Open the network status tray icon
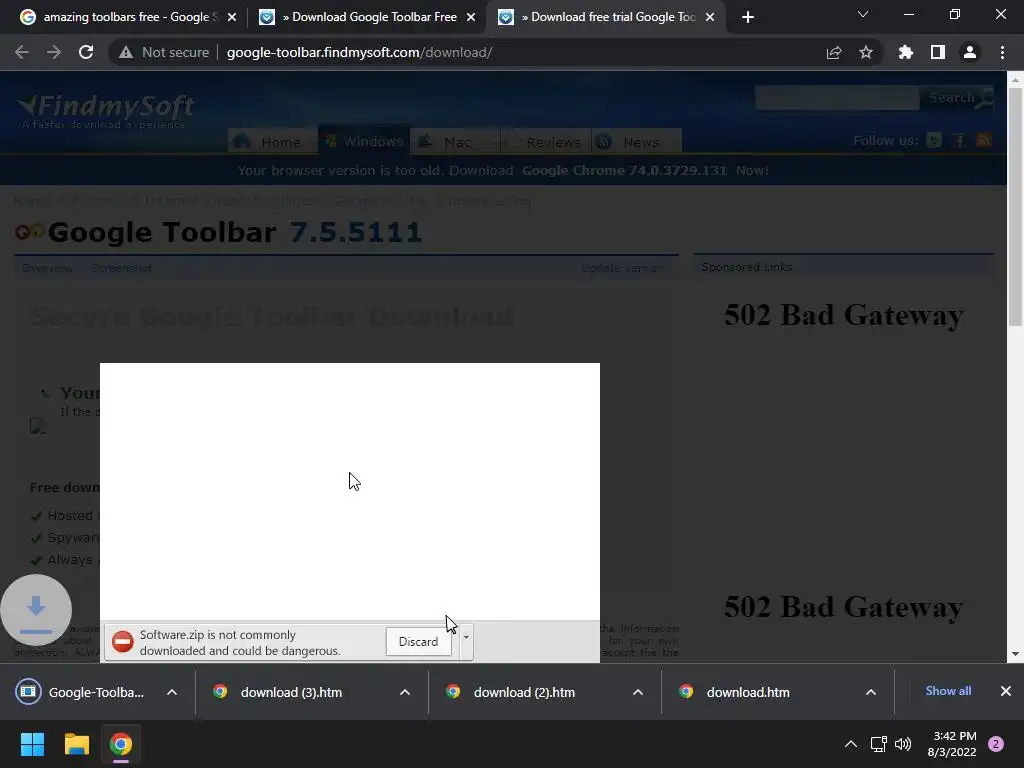The width and height of the screenshot is (1024, 768). (878, 744)
